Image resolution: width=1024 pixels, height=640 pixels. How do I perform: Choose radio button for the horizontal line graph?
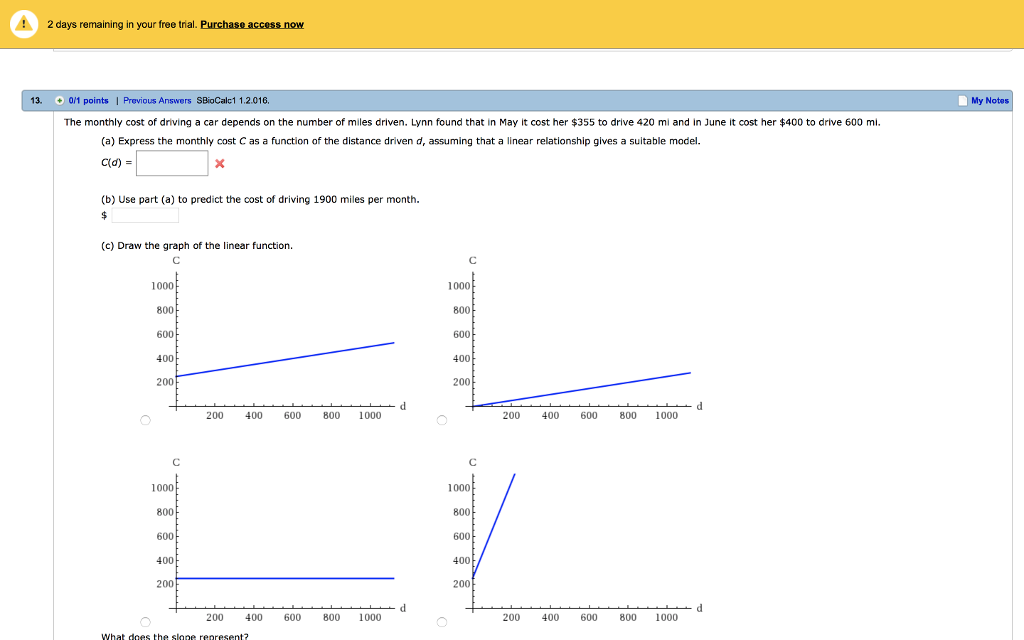[x=145, y=623]
